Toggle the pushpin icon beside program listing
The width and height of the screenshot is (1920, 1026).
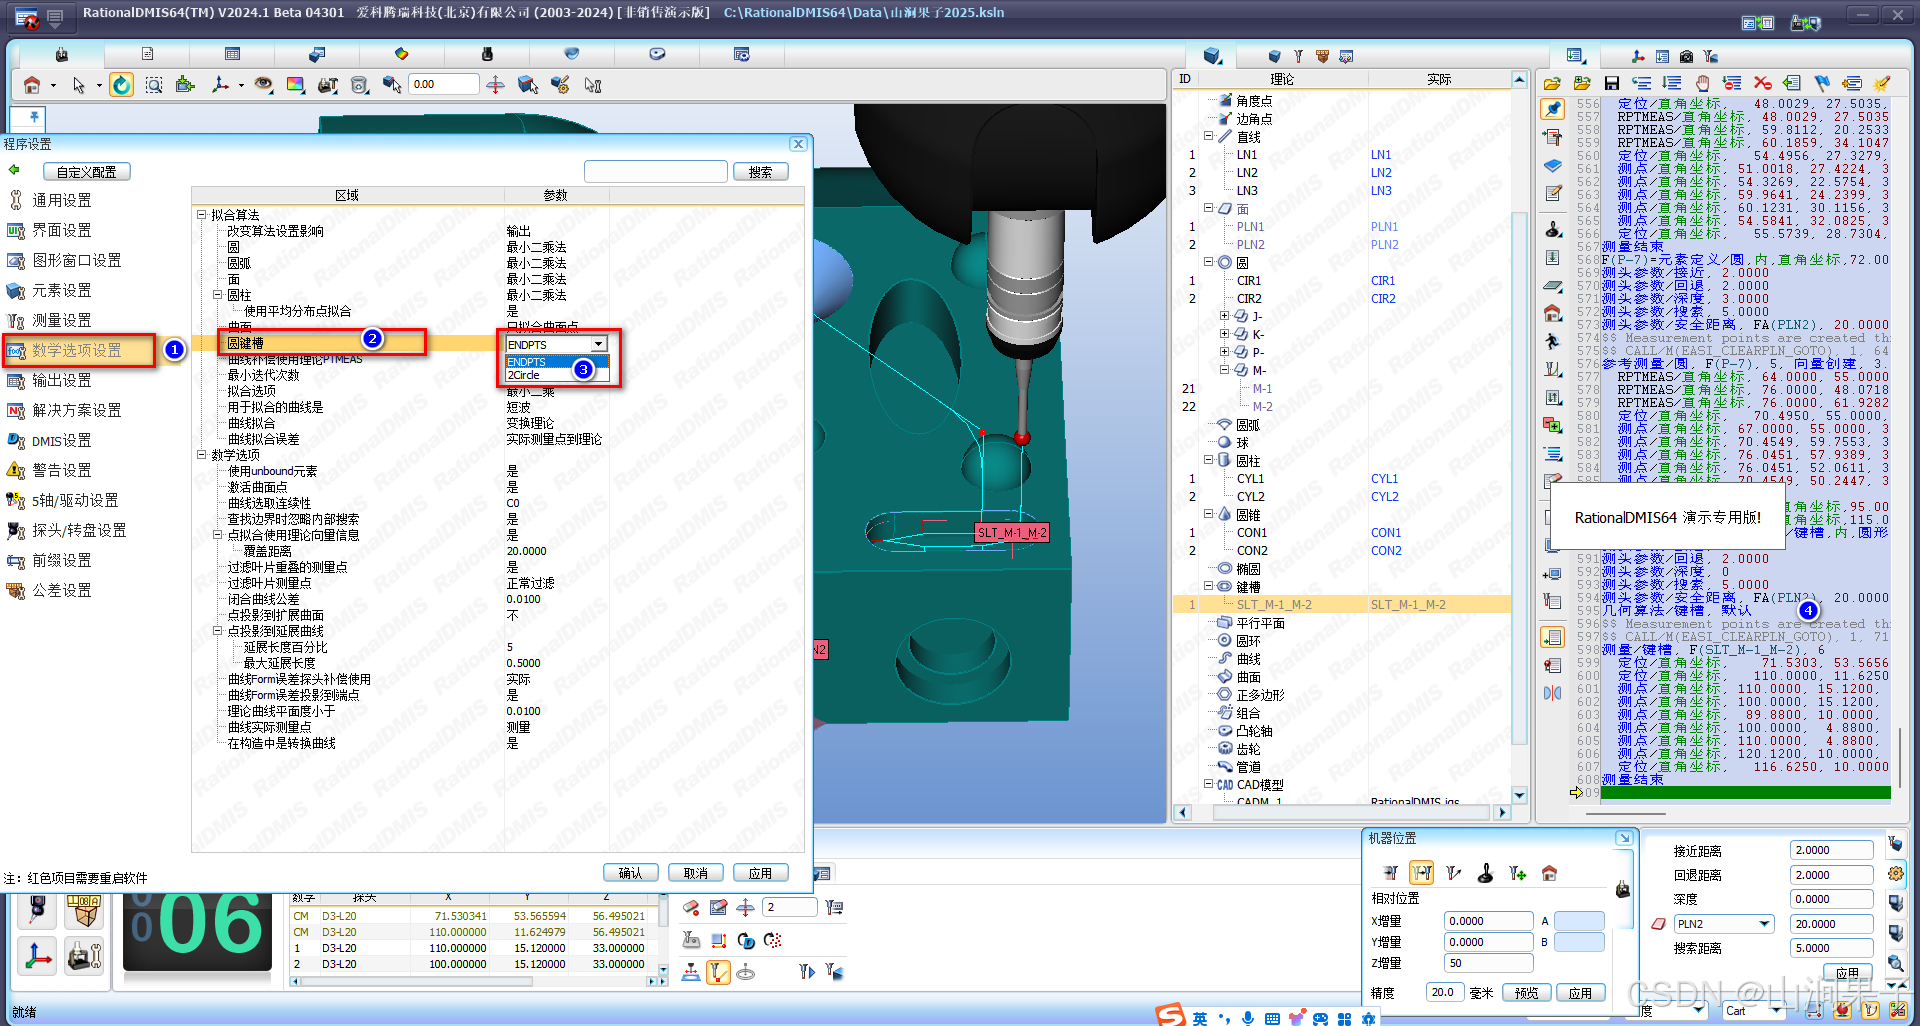pos(1553,109)
